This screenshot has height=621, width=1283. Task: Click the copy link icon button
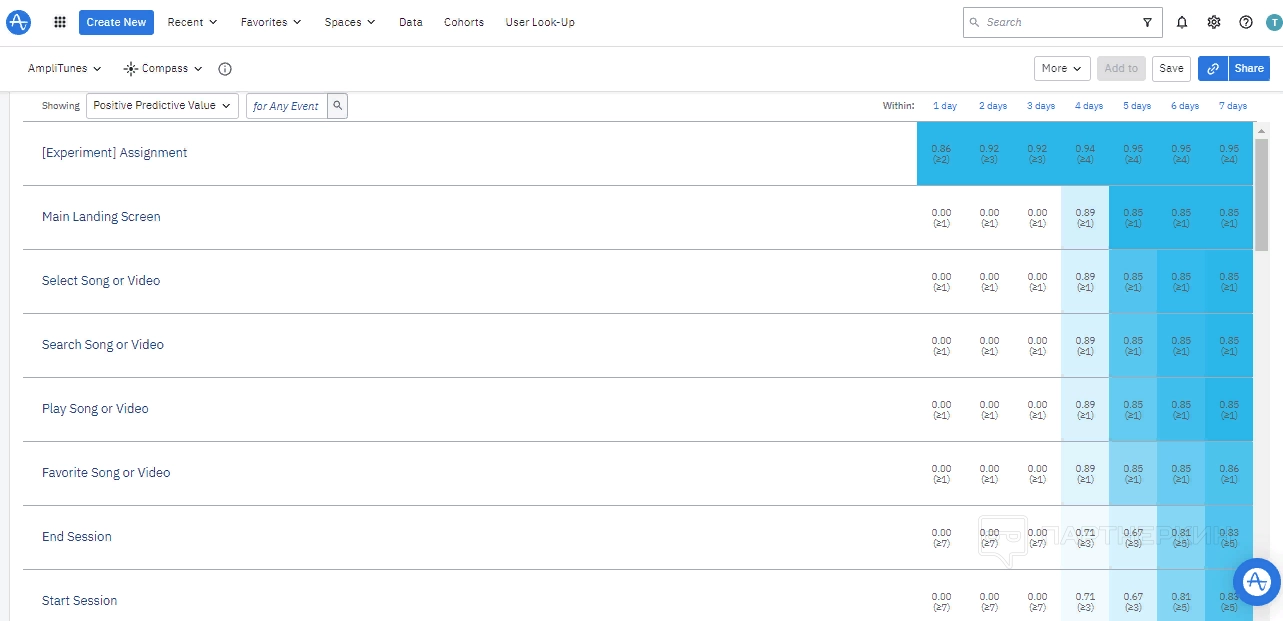[x=1213, y=69]
